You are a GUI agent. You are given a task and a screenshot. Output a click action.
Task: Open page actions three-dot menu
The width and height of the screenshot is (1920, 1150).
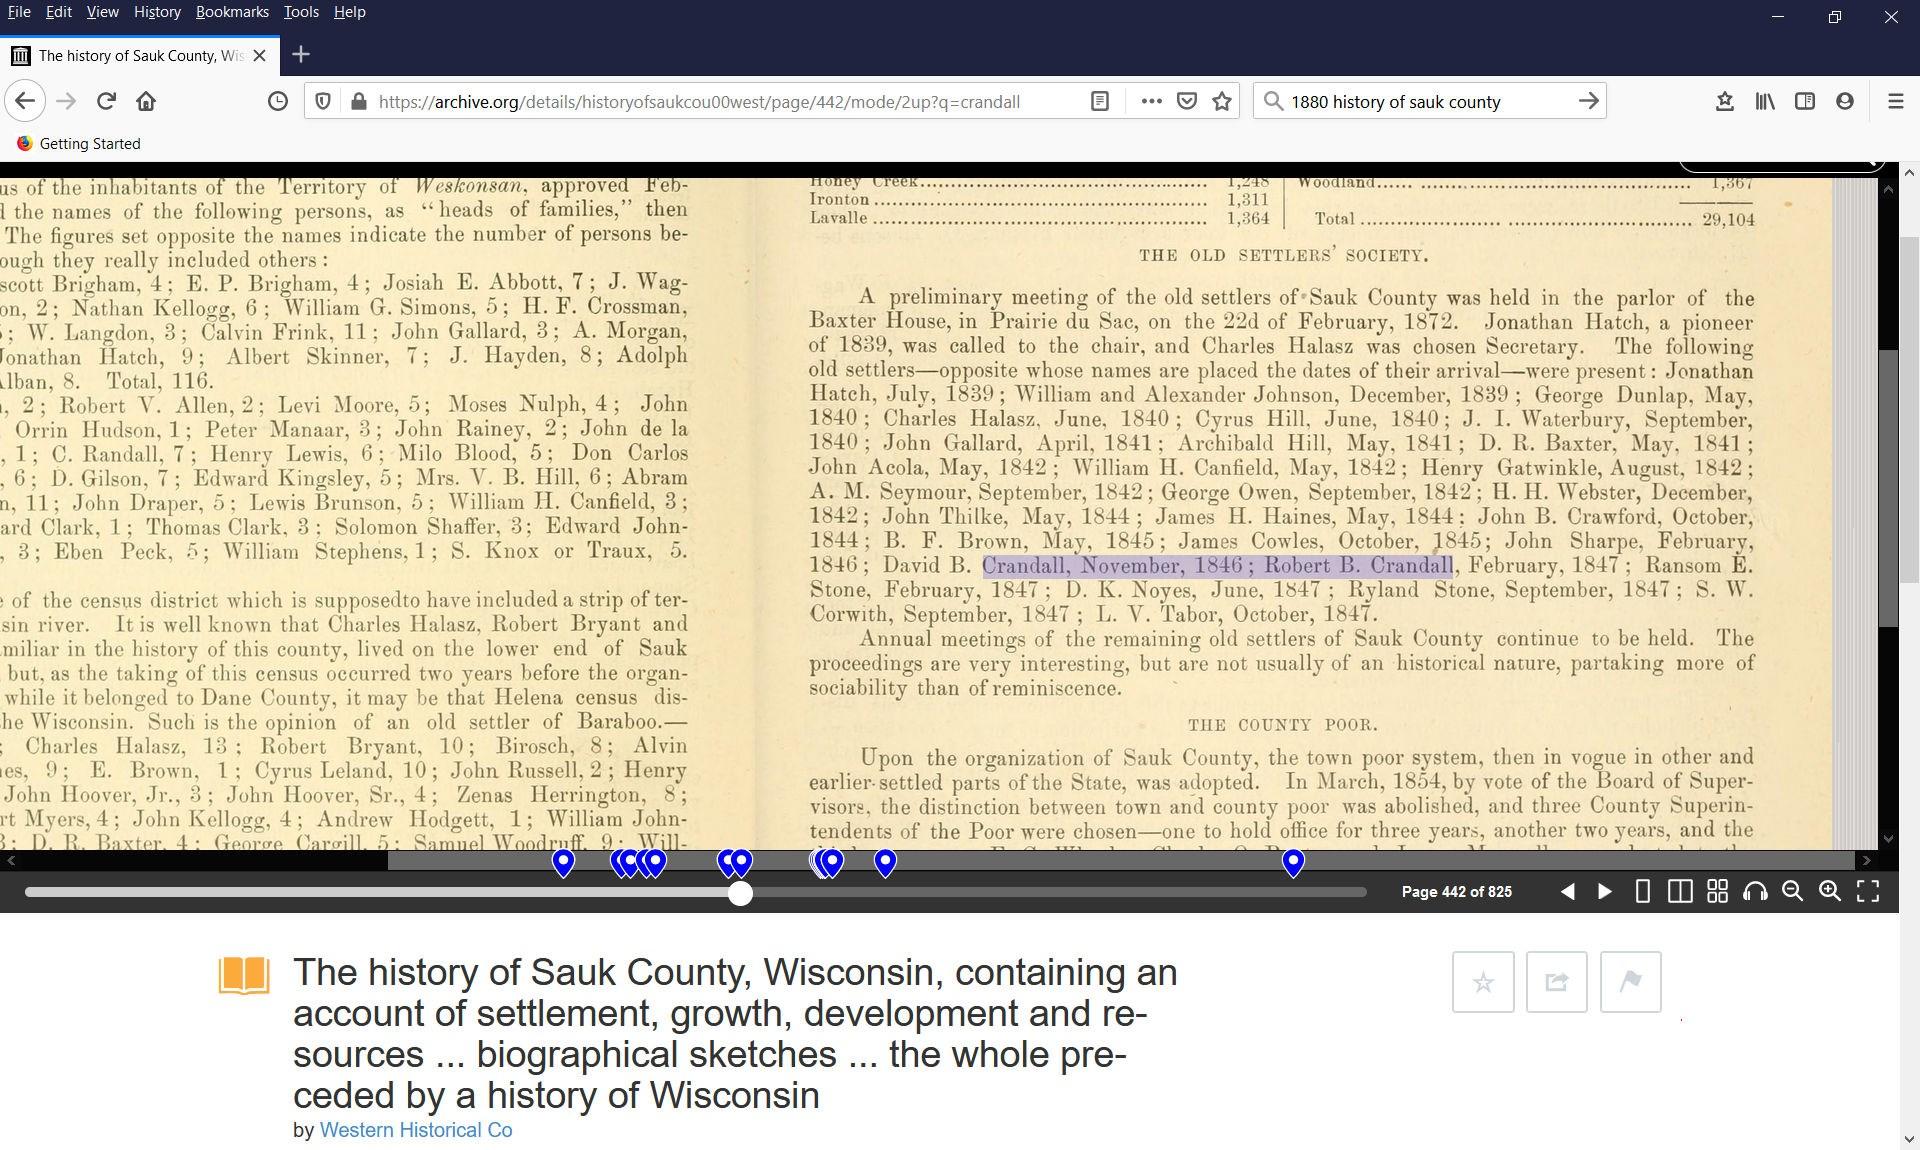[x=1151, y=101]
